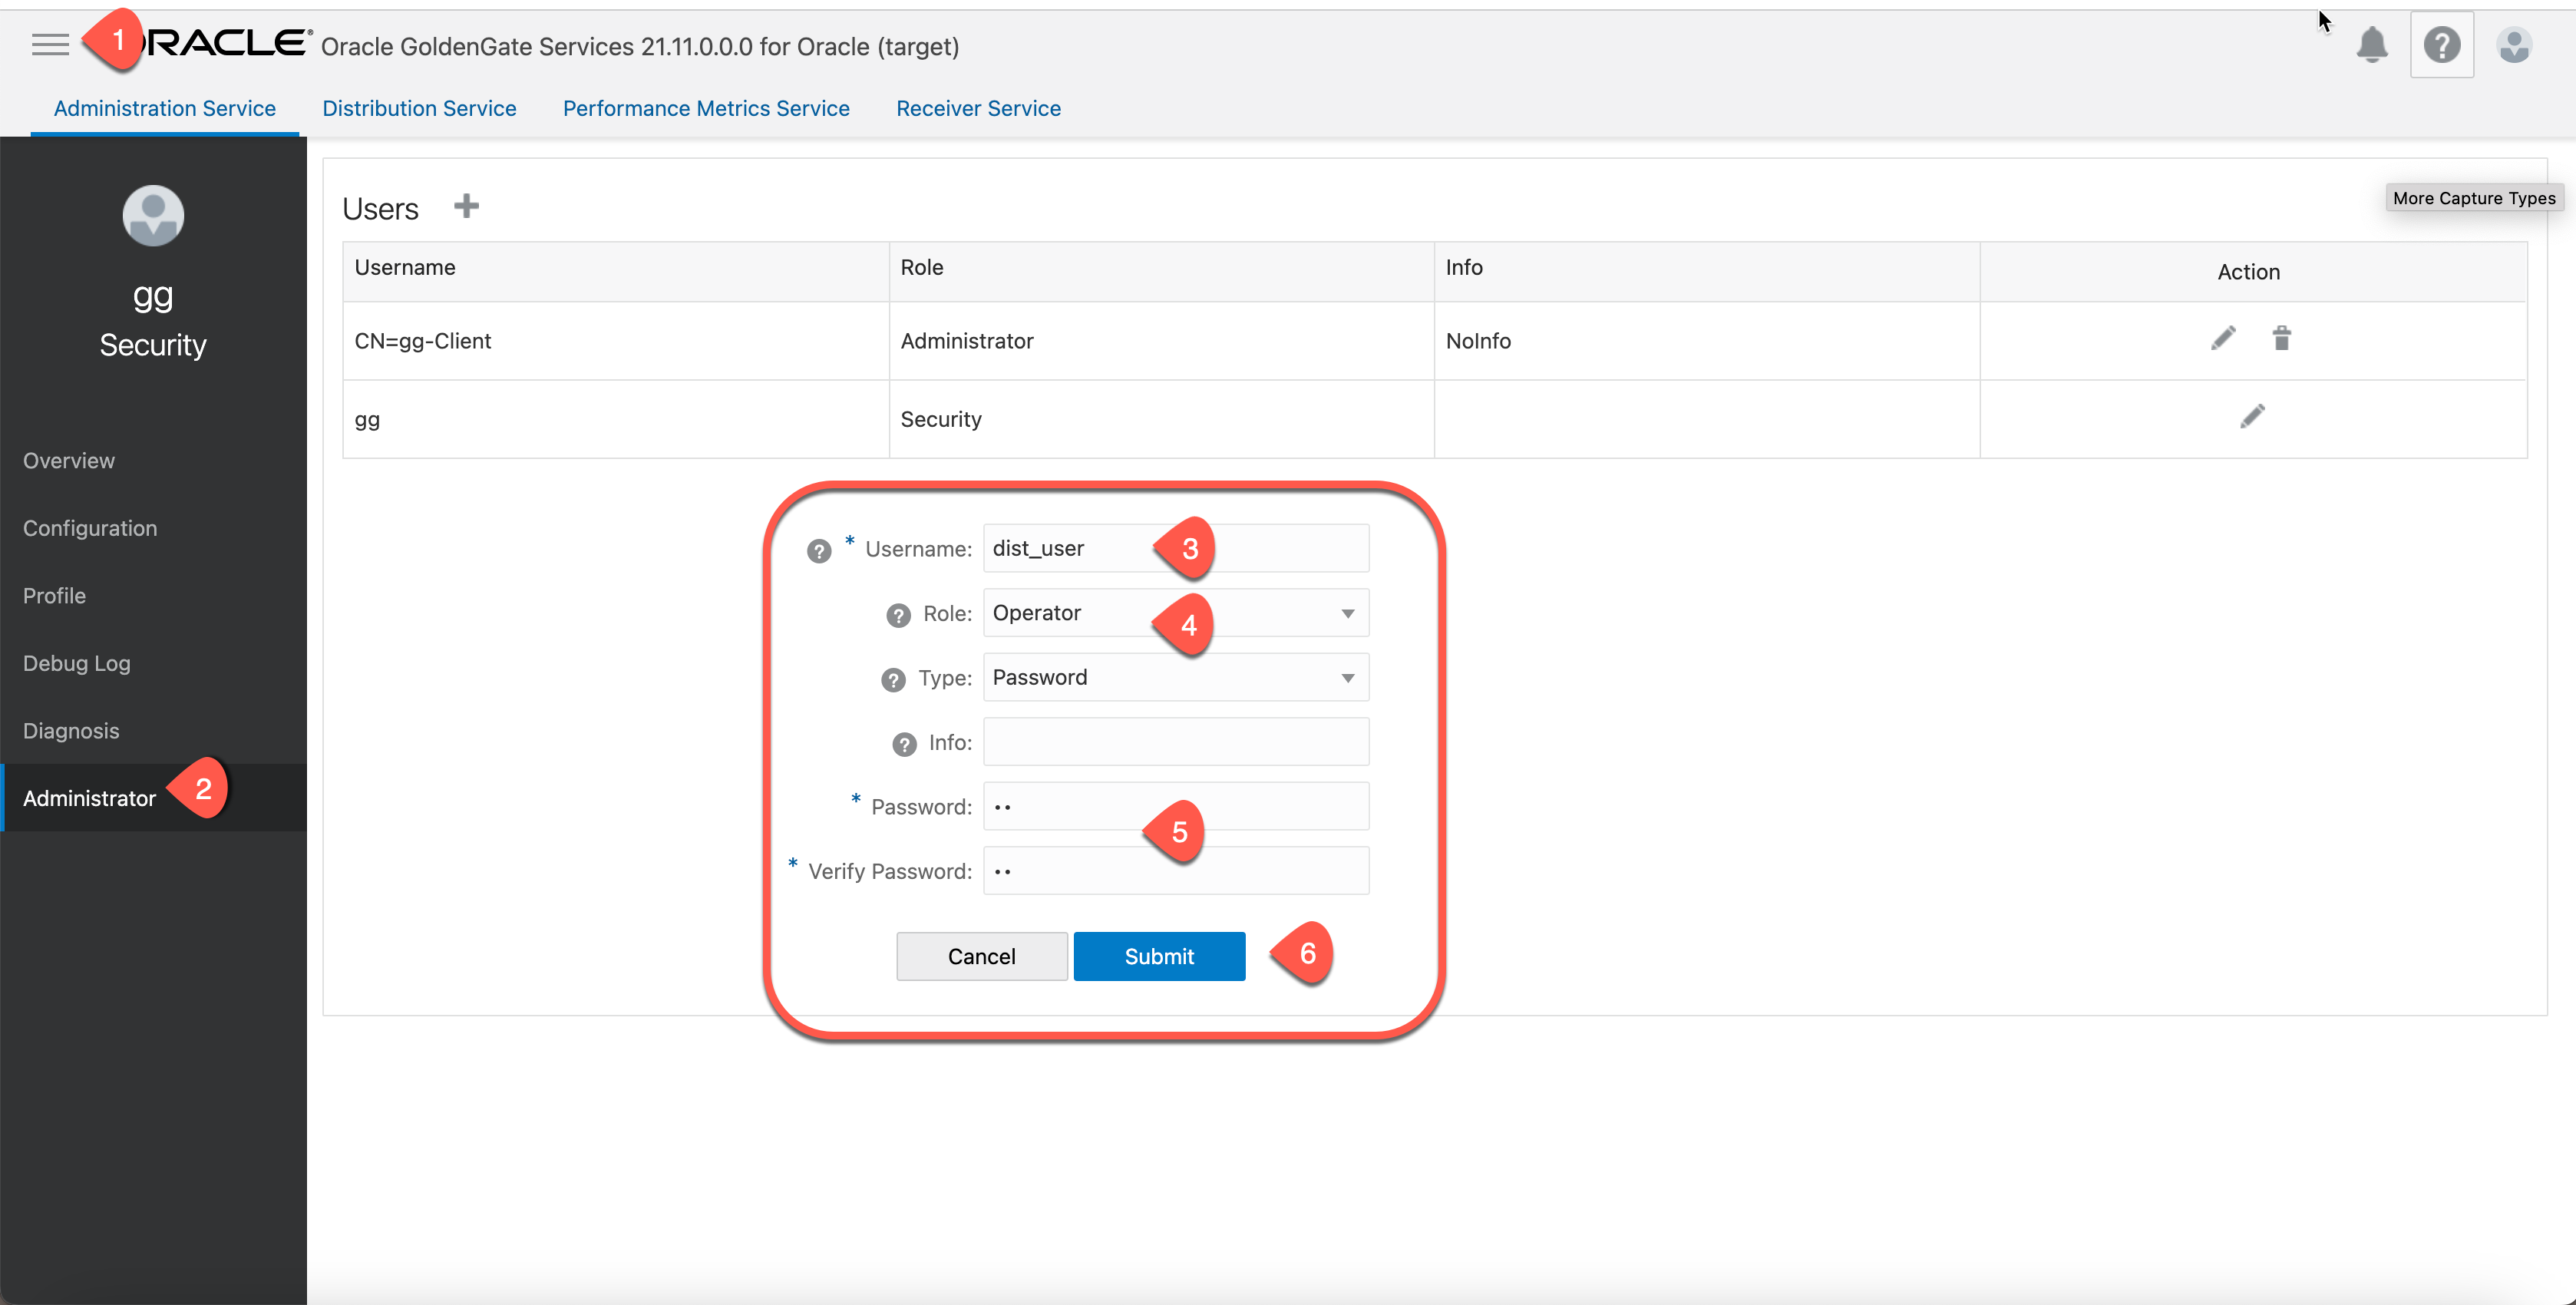This screenshot has width=2576, height=1305.
Task: Switch to Receiver Service tab
Action: (978, 108)
